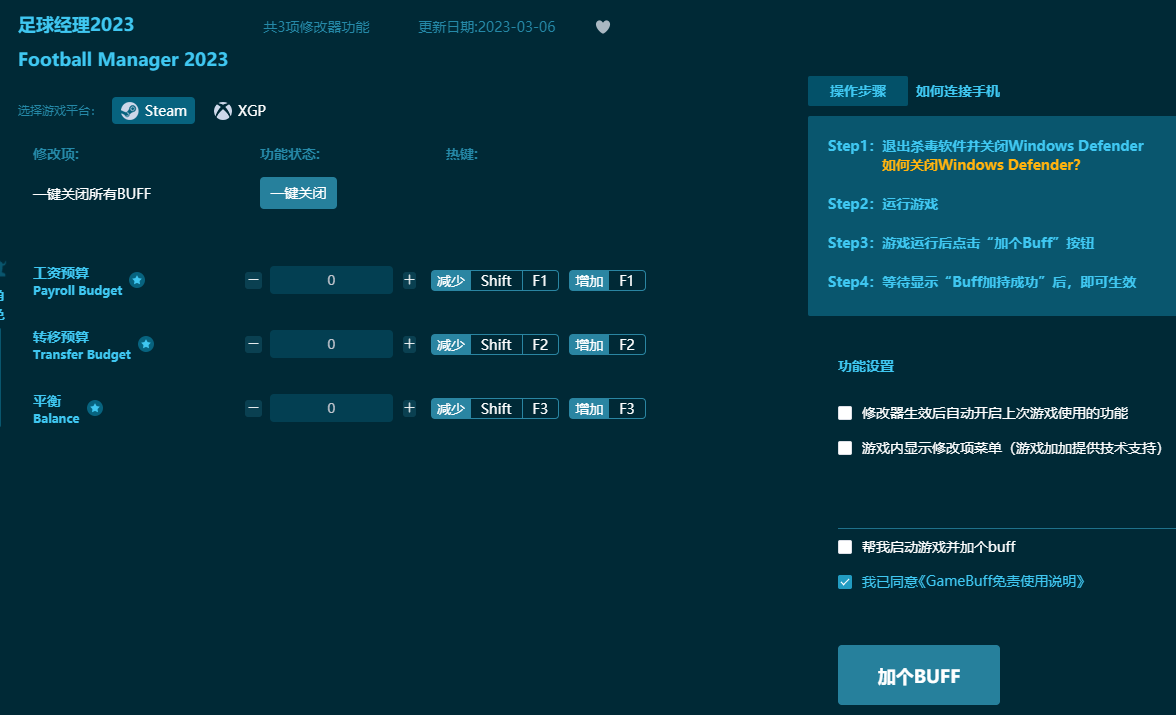This screenshot has height=715, width=1176.
Task: Increase Balance value with plus button
Action: point(409,408)
